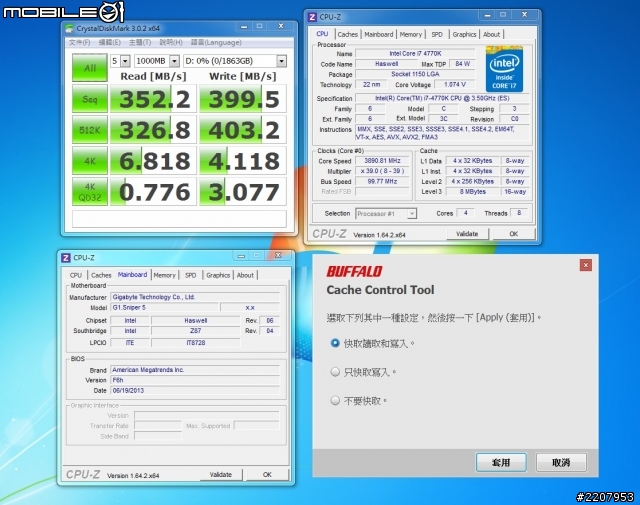This screenshot has width=640, height=505.
Task: Click the BIOS date 06/19/2013 field
Action: tap(195, 390)
